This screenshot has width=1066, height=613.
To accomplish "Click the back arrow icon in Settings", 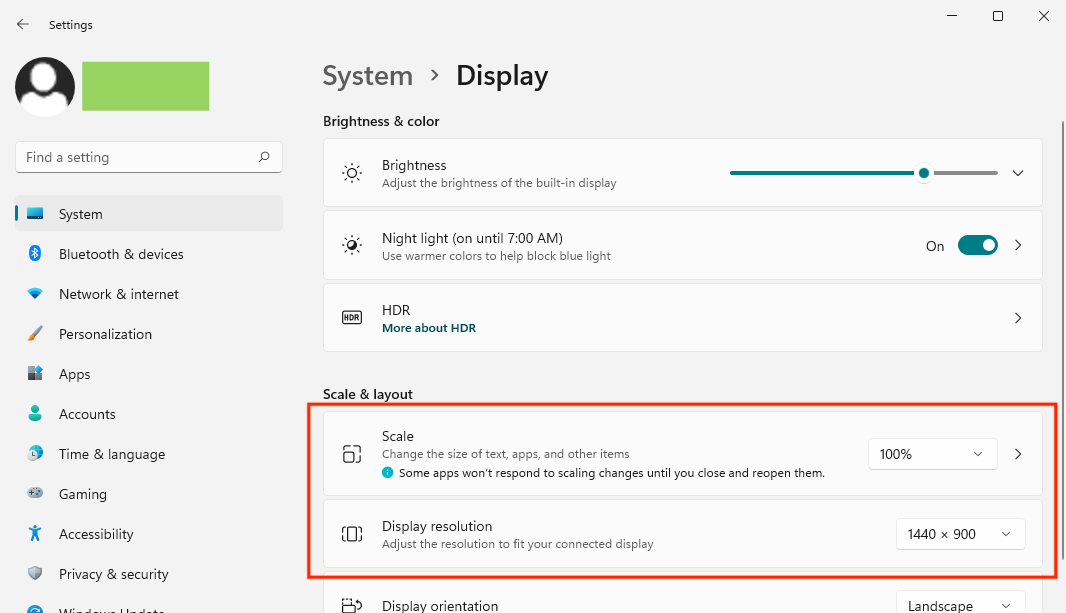I will [22, 24].
